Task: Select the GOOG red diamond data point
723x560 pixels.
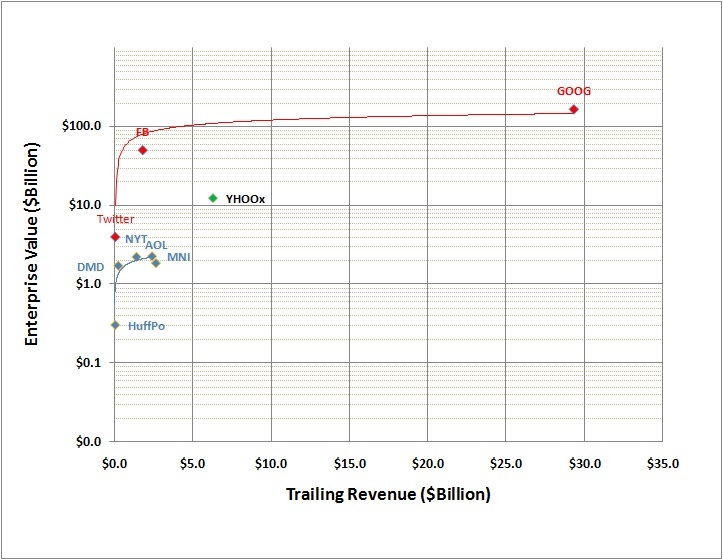Action: click(x=574, y=109)
